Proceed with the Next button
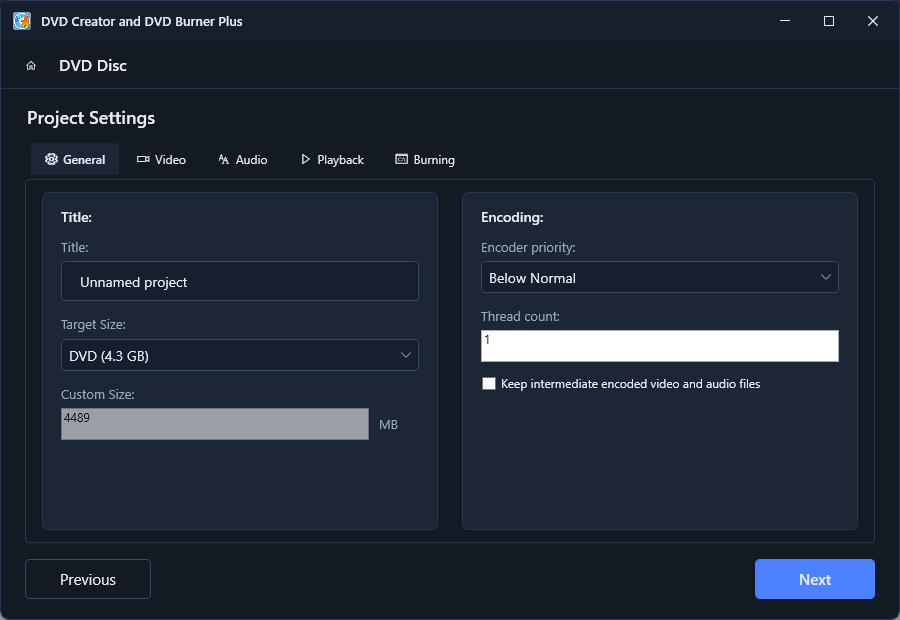This screenshot has width=900, height=620. pos(814,579)
